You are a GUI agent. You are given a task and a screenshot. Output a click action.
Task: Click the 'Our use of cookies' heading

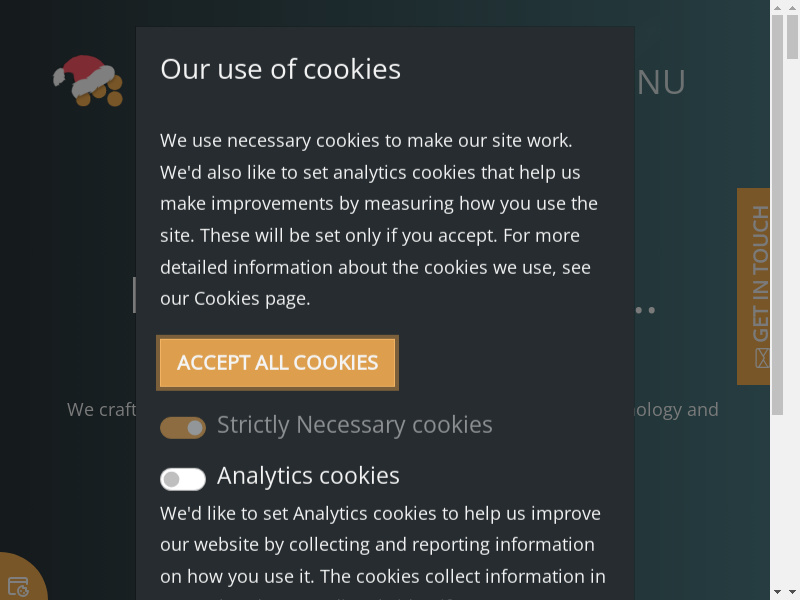pos(280,69)
